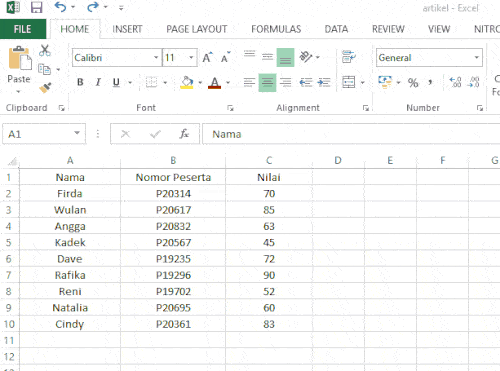Screen dimensions: 500x371
Task: Switch to the PAGE LAYOUT tab
Action: tap(197, 29)
